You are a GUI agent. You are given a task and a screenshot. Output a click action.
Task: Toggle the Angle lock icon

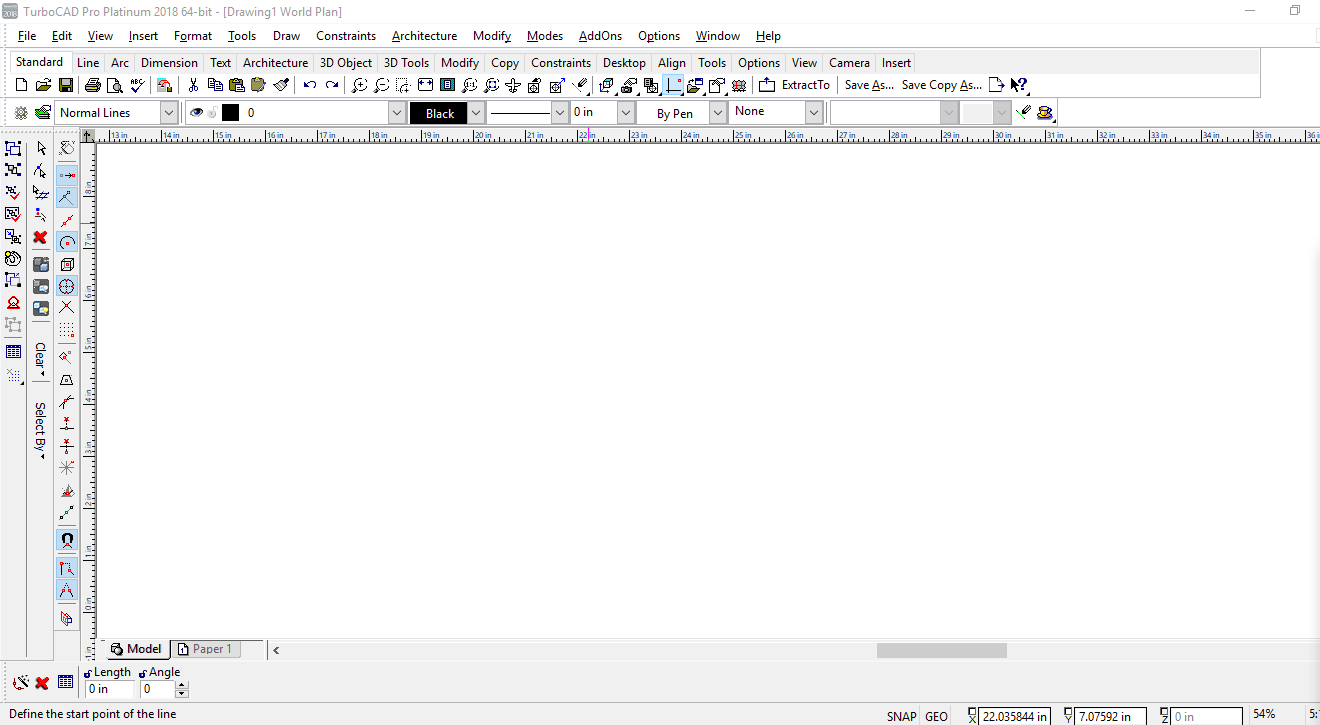143,673
